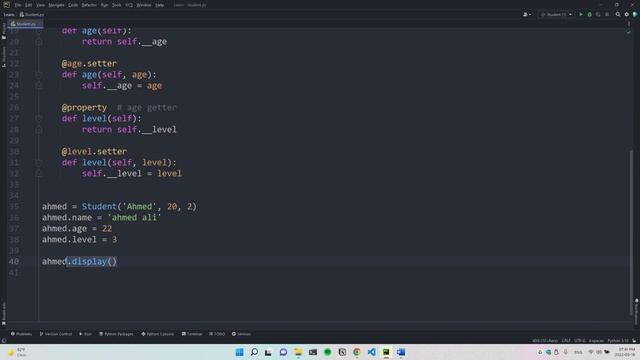Click the Python interpreter status entry
The image size is (640, 360).
click(x=618, y=340)
